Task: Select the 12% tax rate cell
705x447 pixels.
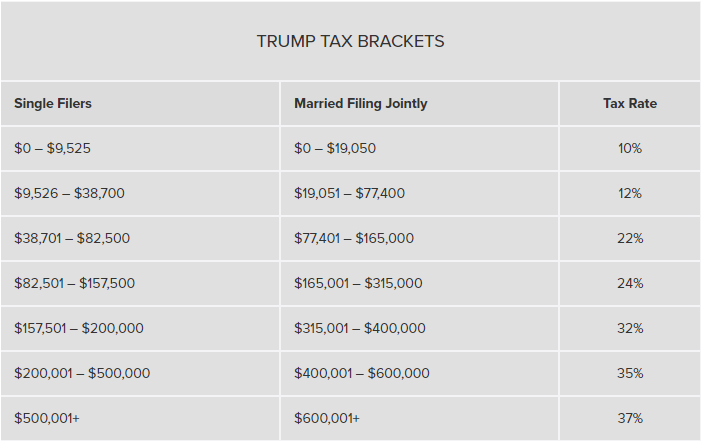Action: (x=630, y=193)
